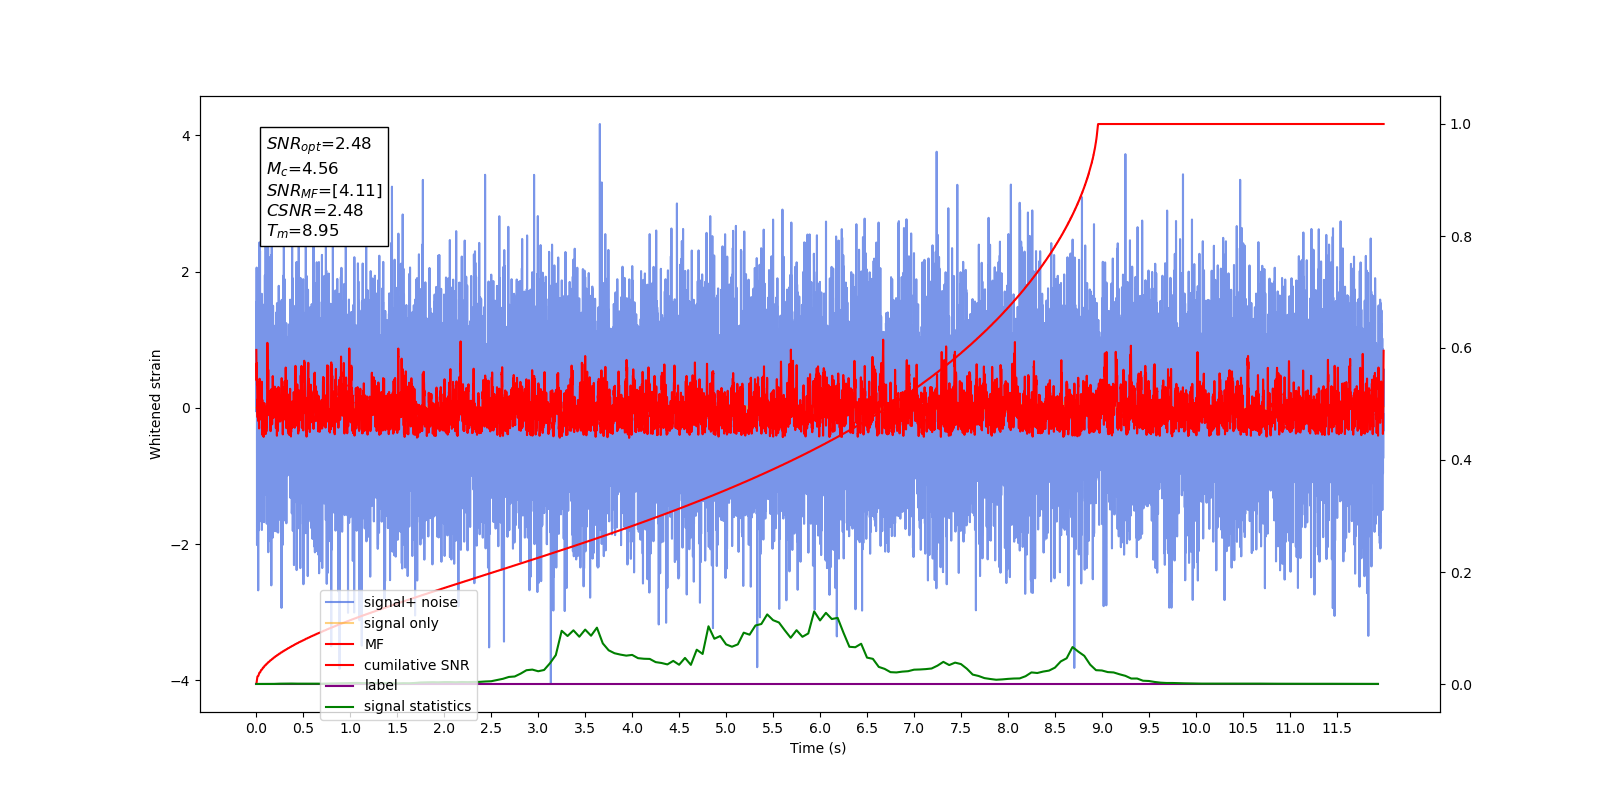Click the x-axis tick label 6.0

(820, 728)
